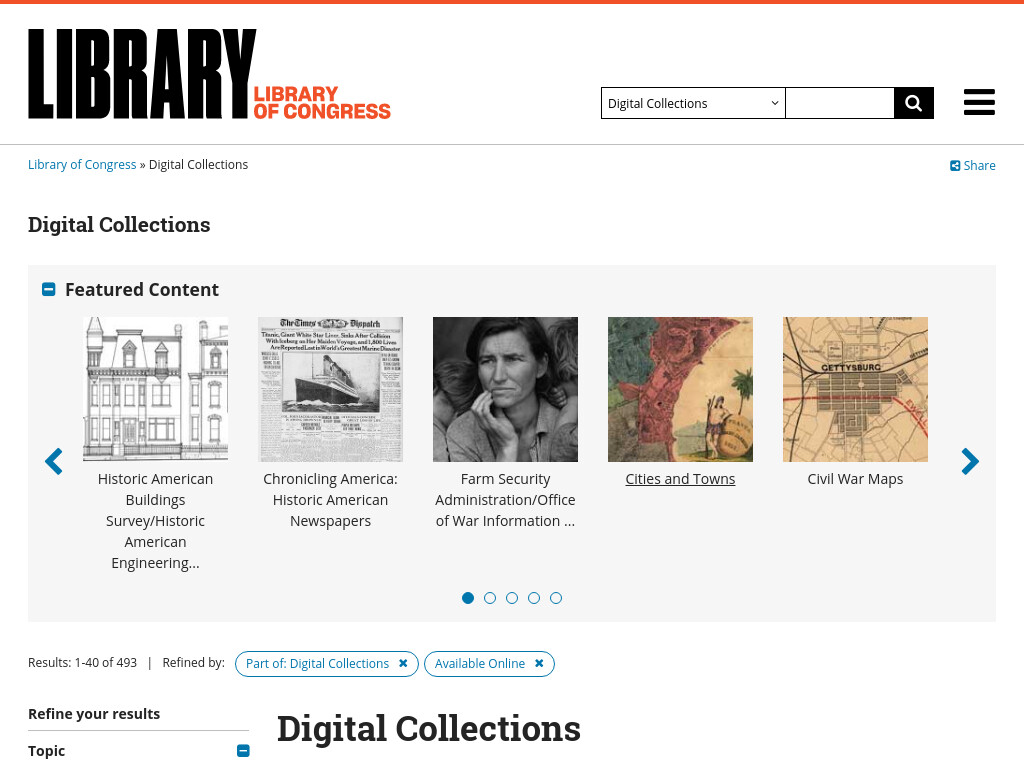Open Library of Congress breadcrumb link

(82, 165)
